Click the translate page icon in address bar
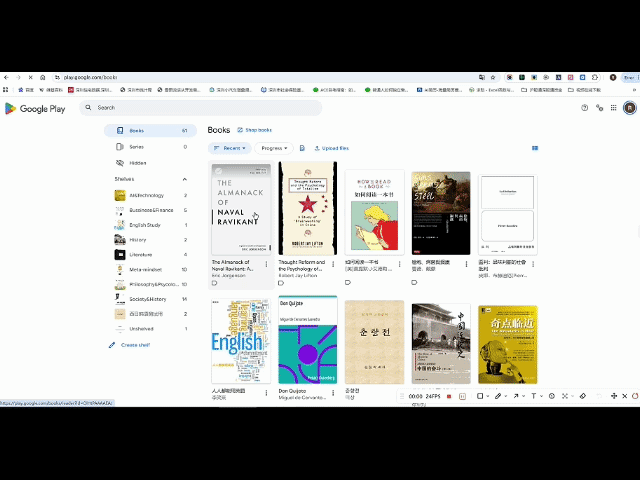The width and height of the screenshot is (640, 480). click(482, 77)
